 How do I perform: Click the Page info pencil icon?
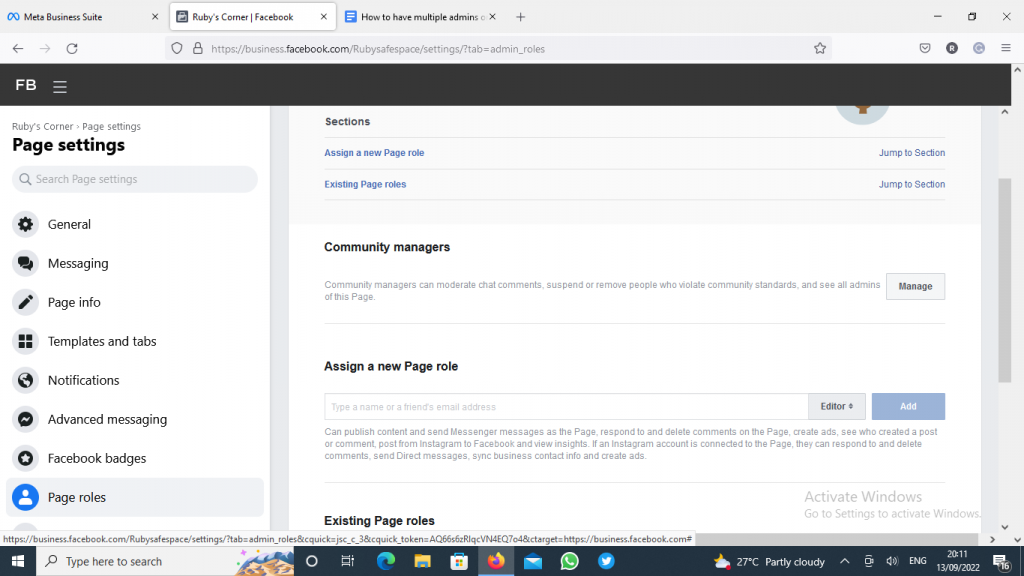coord(25,302)
